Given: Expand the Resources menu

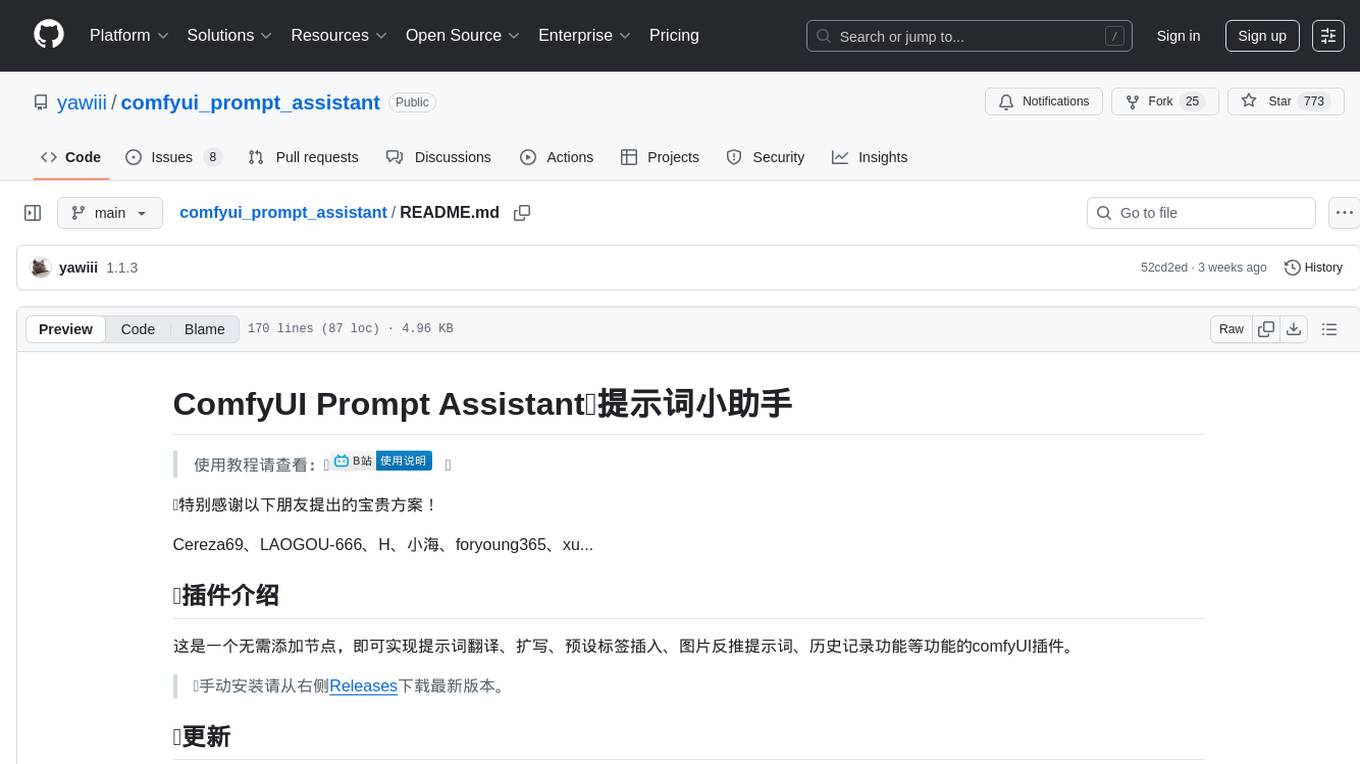Looking at the screenshot, I should (339, 35).
